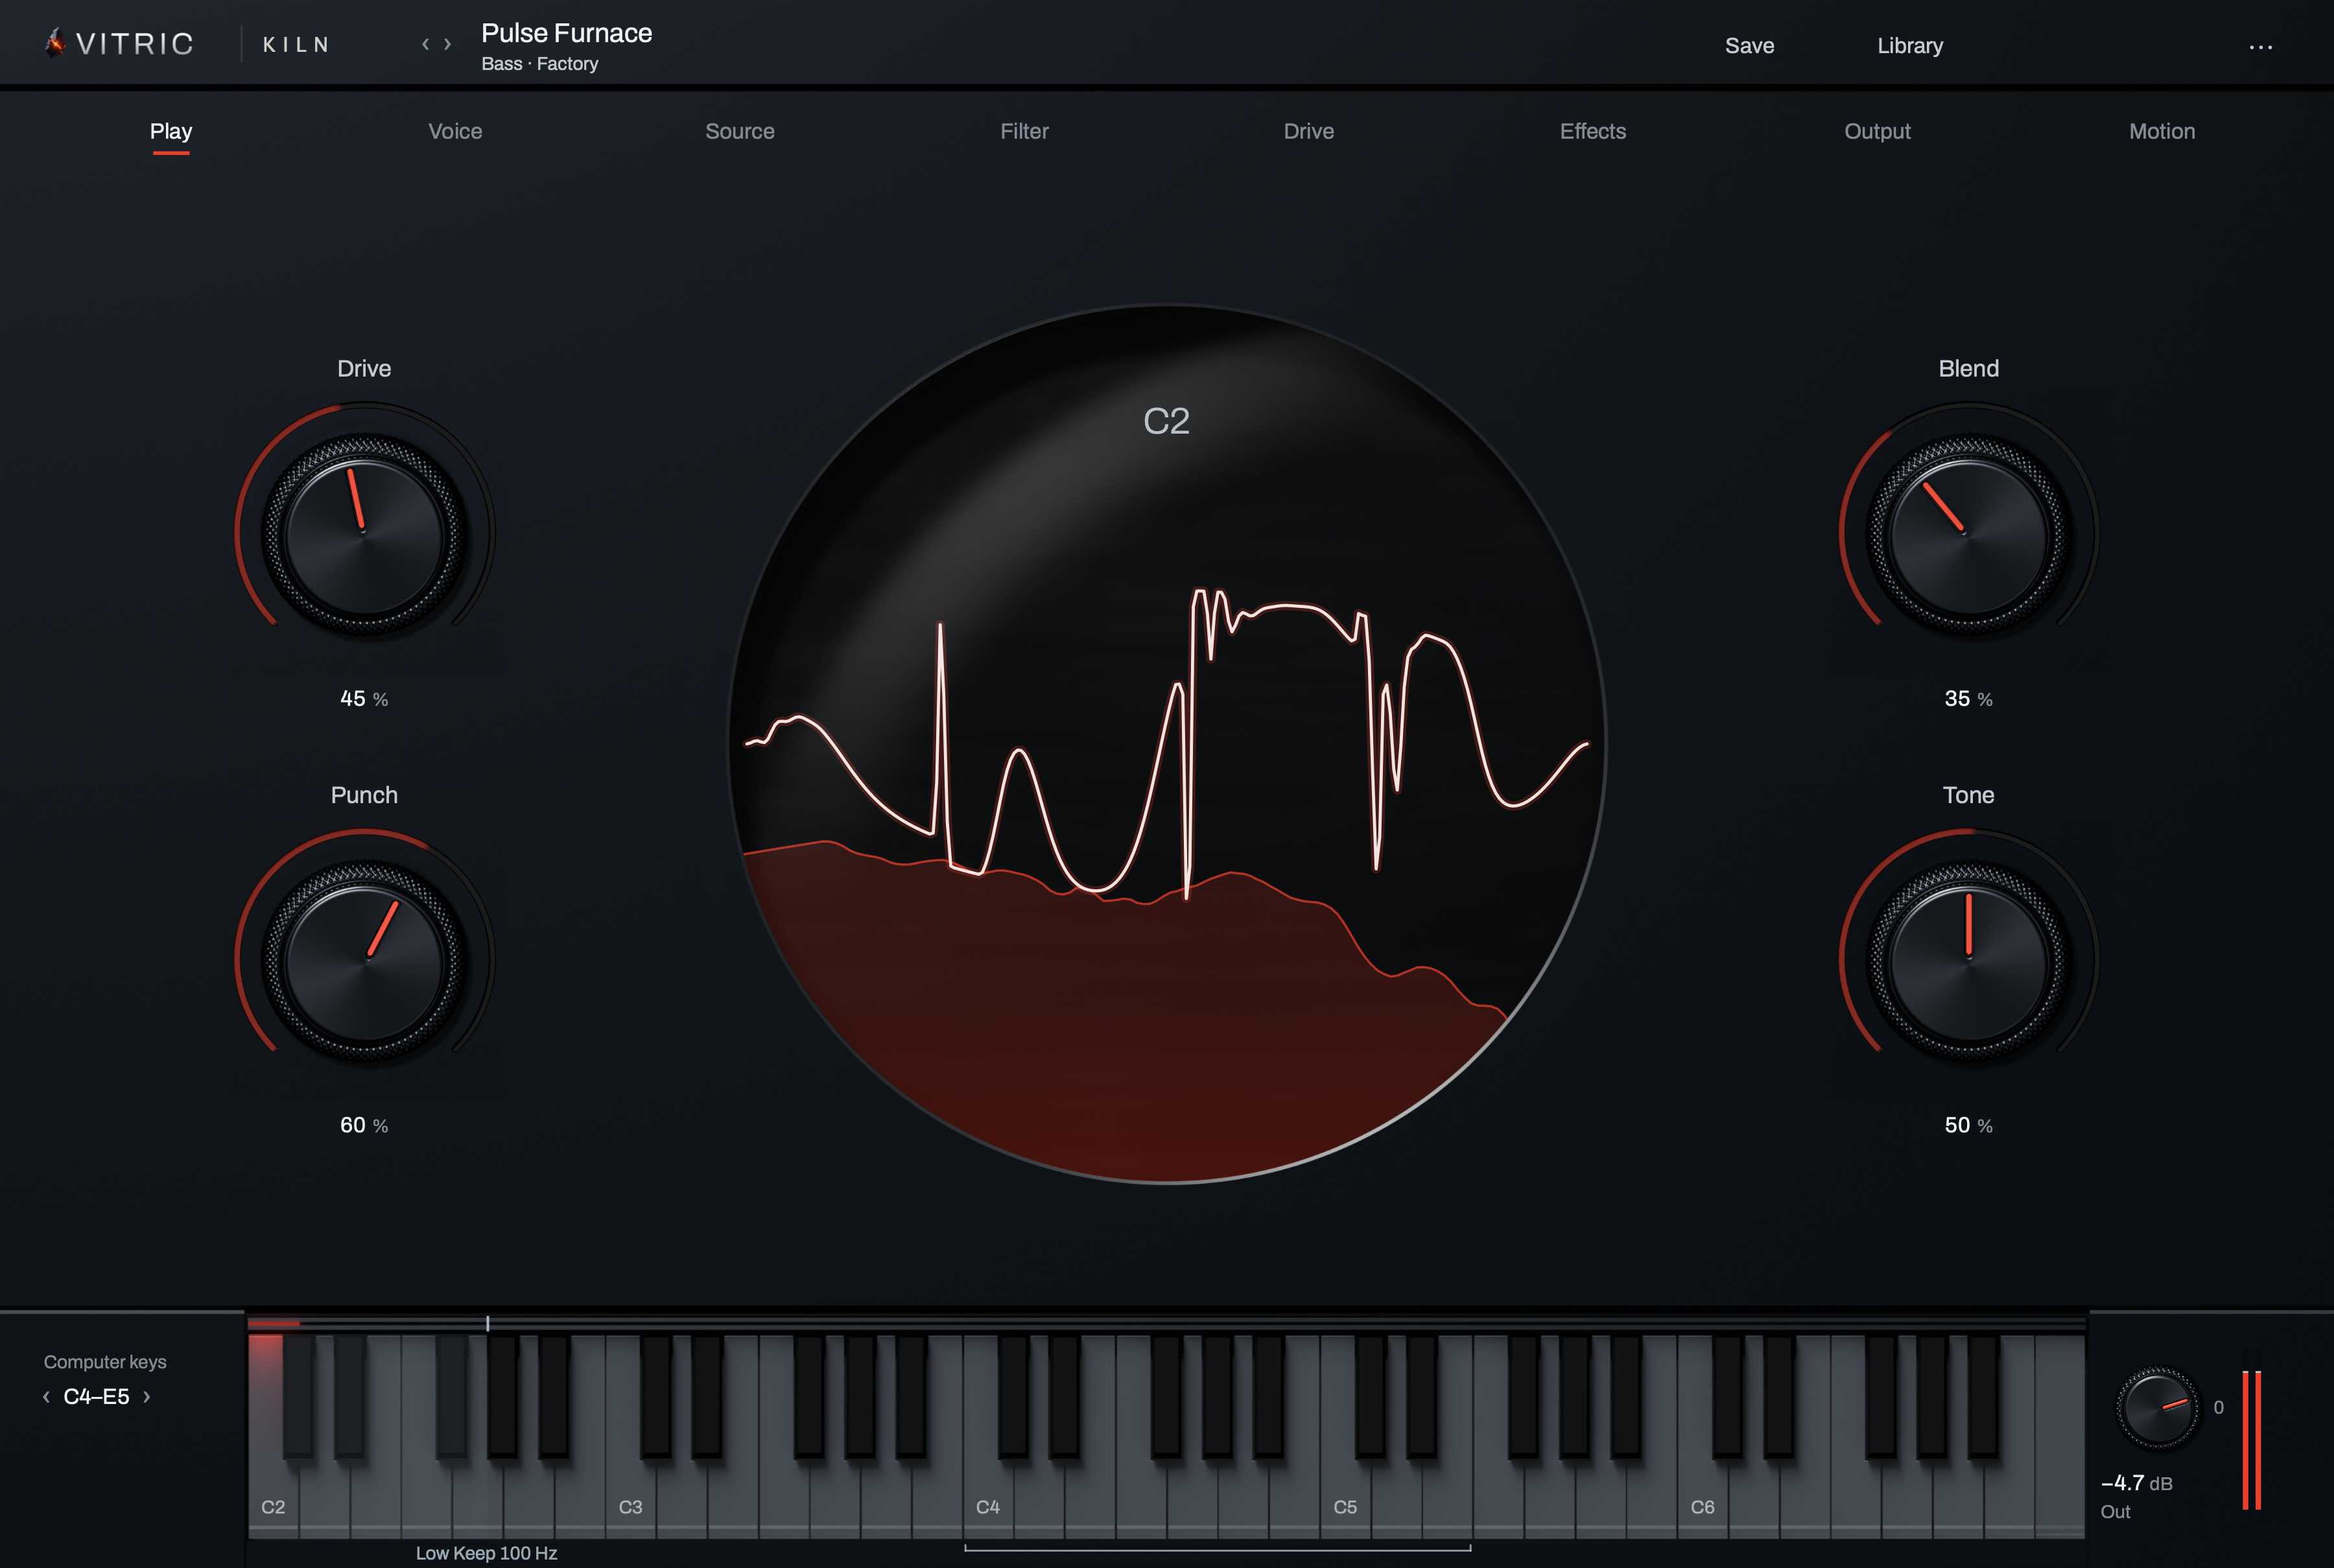Open the Source tab
Screen dimensions: 2334x1568
click(740, 131)
